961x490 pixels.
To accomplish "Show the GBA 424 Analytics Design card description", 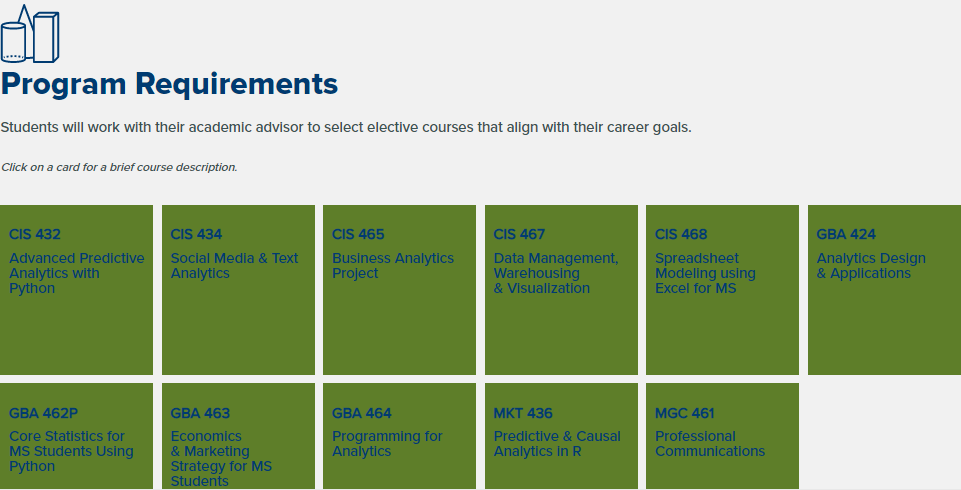I will pyautogui.click(x=884, y=290).
